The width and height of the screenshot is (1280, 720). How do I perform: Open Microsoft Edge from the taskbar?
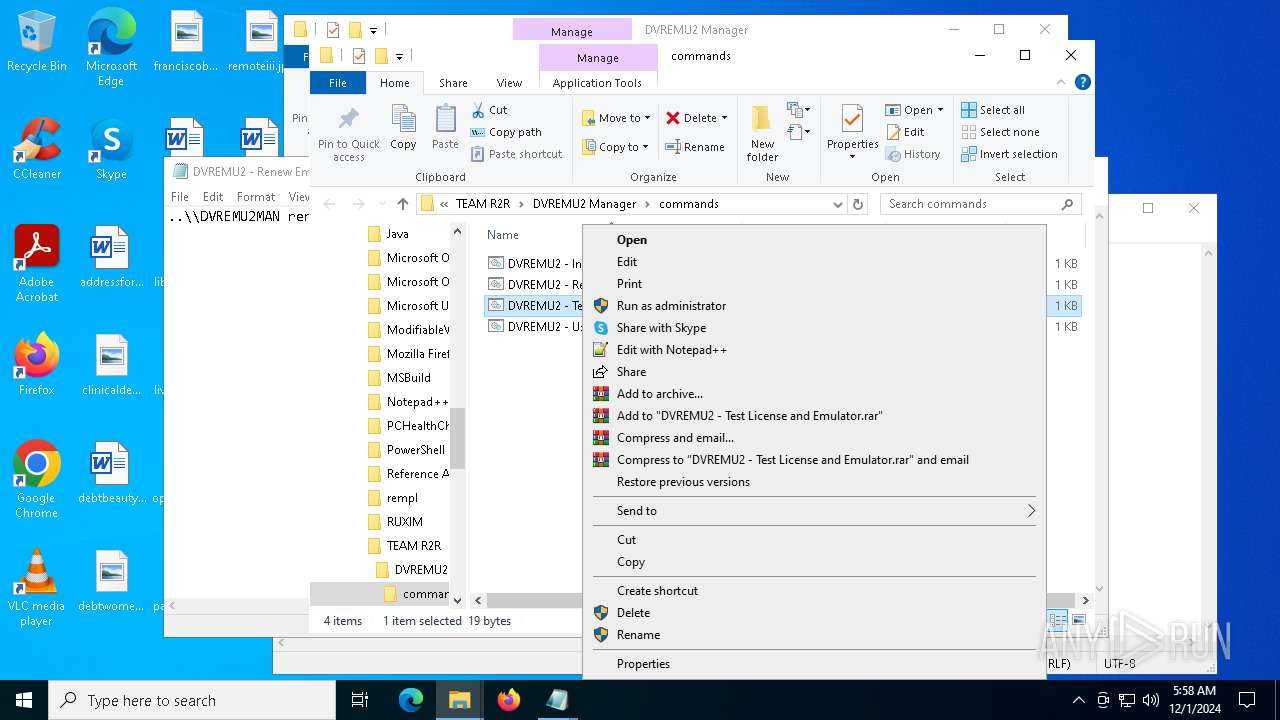click(x=411, y=700)
